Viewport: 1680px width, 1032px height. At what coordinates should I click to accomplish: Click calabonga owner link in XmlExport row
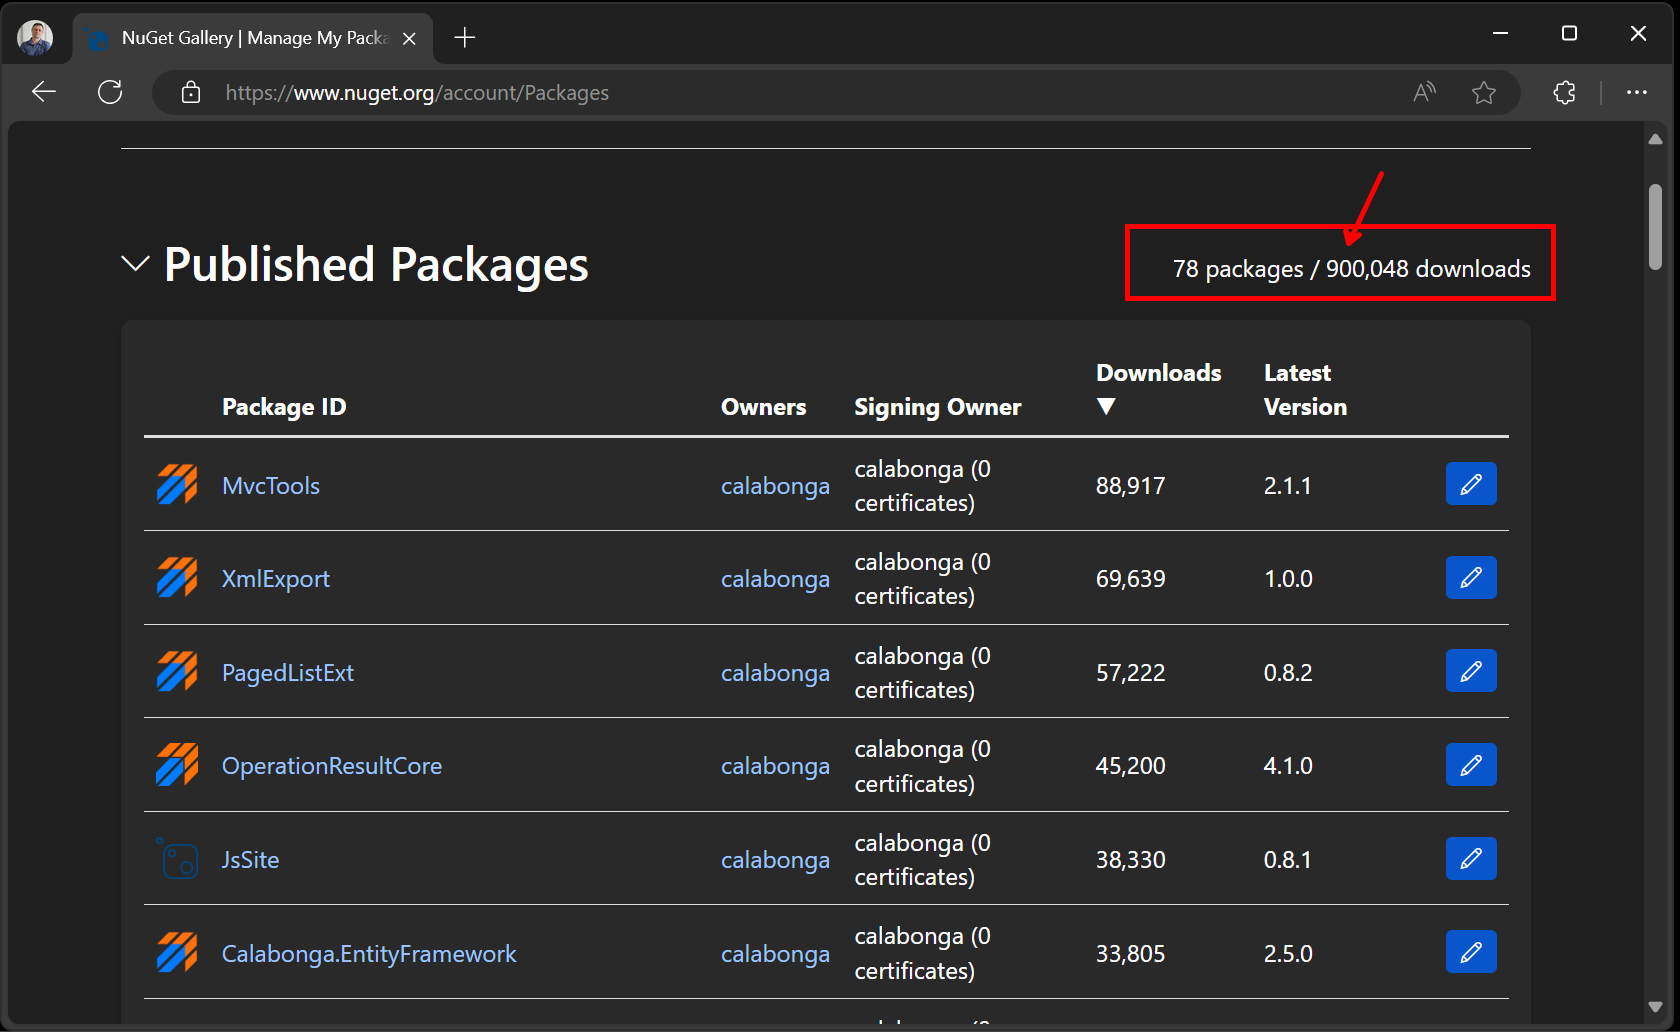pos(775,579)
